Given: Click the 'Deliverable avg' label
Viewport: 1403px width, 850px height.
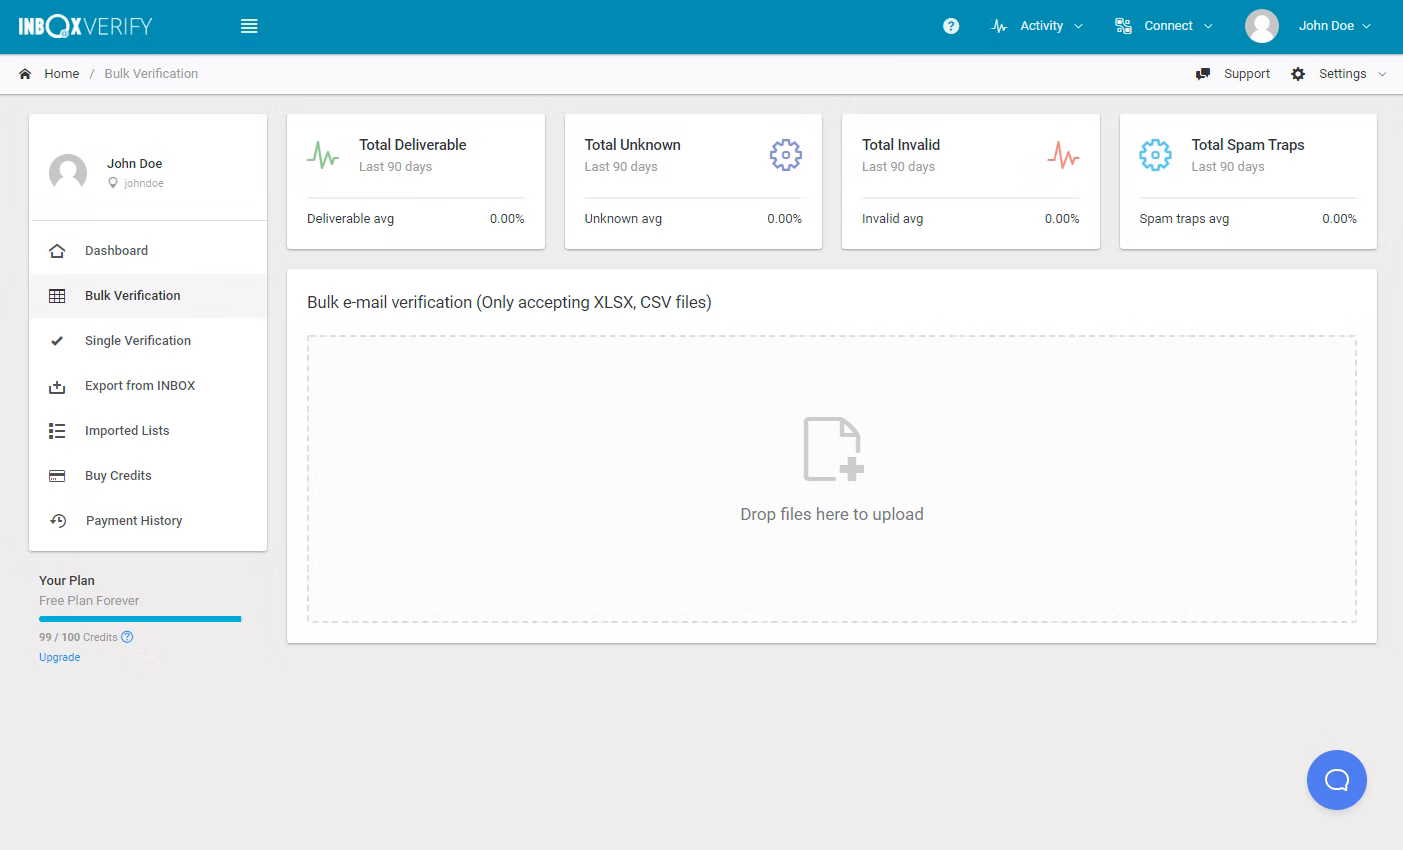Looking at the screenshot, I should 350,219.
